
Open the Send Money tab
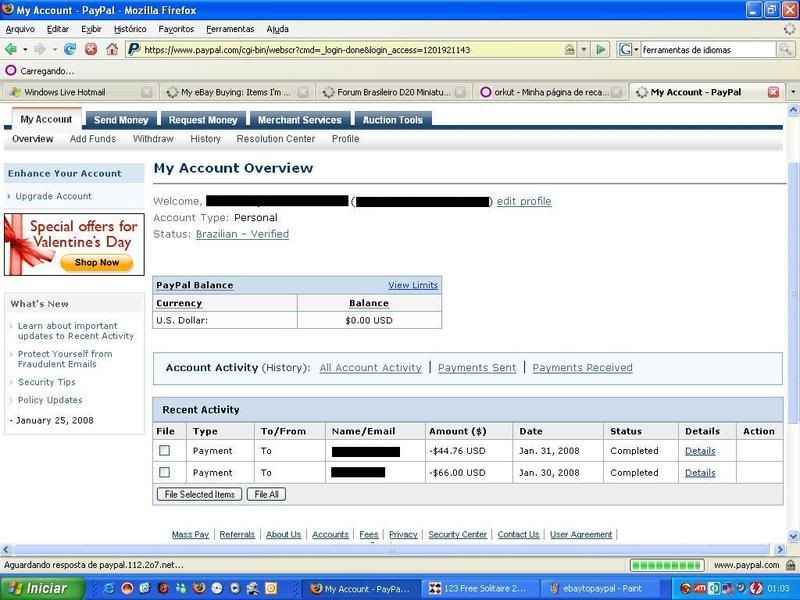pos(121,120)
